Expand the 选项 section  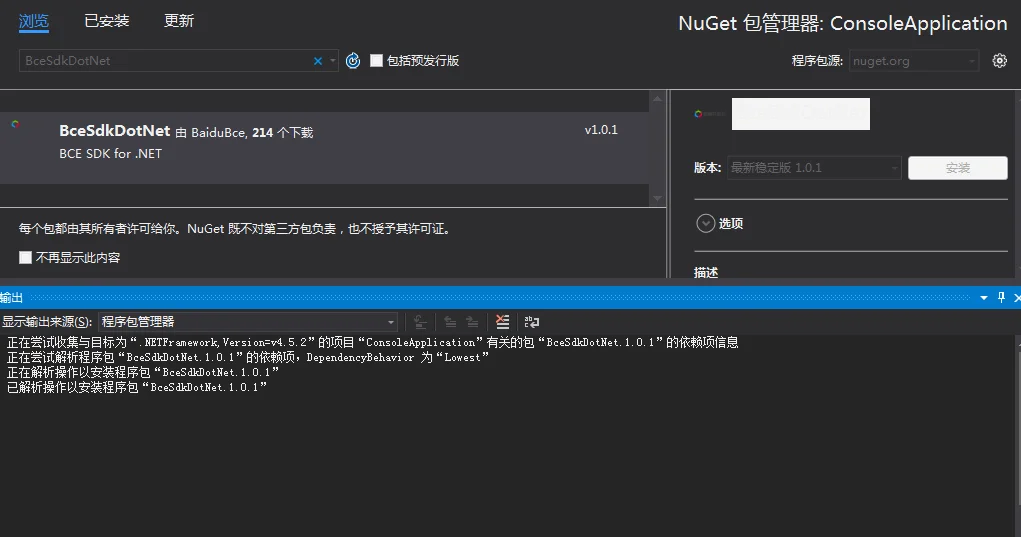[x=706, y=223]
